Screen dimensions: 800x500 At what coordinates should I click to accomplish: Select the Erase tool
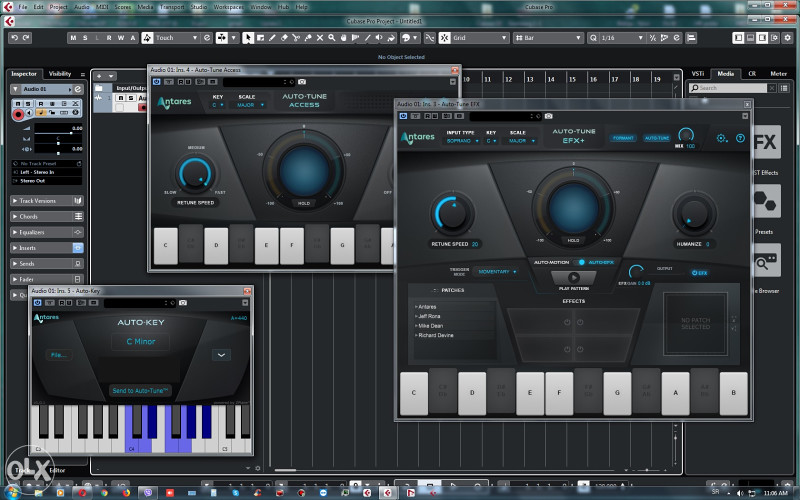tap(284, 38)
